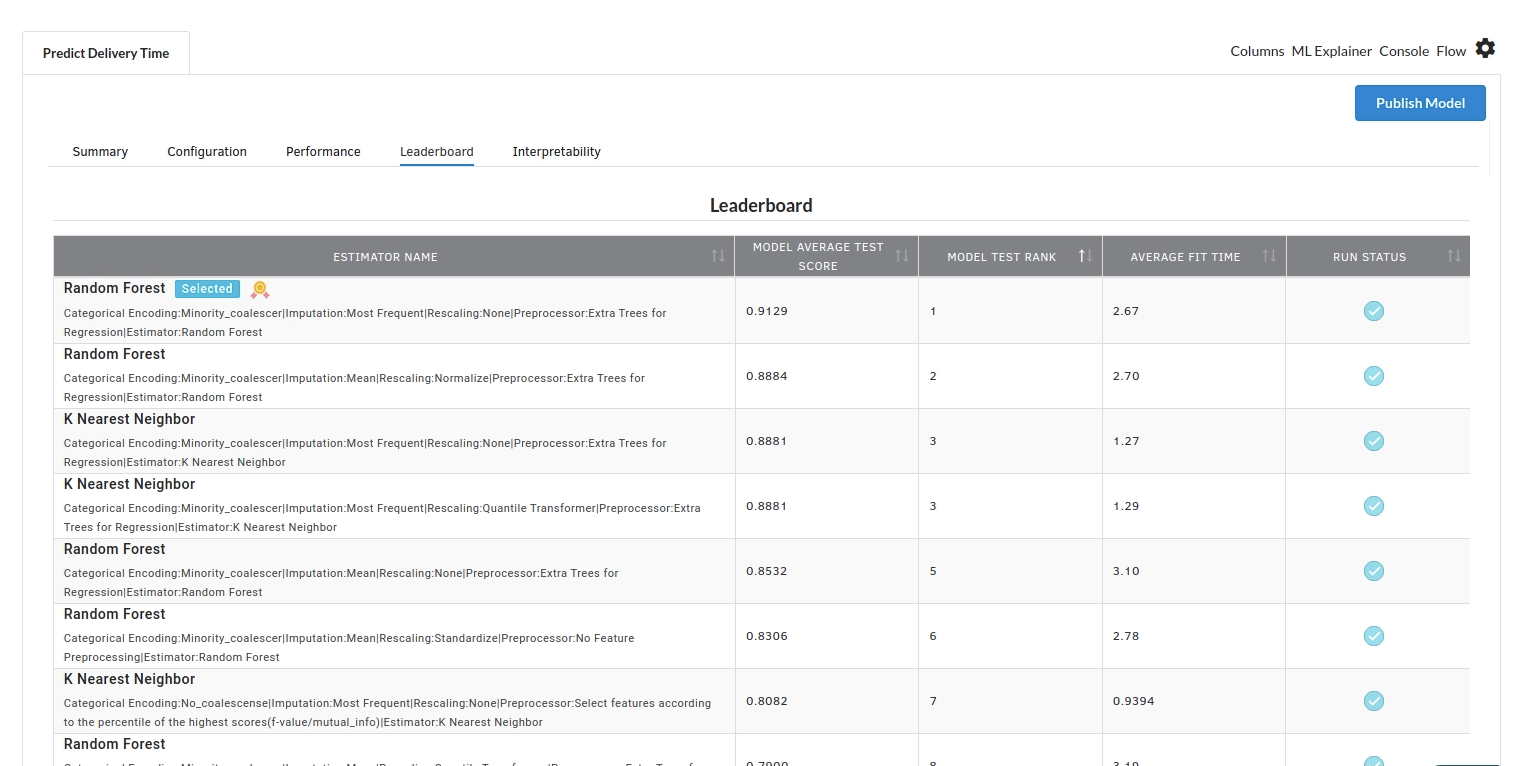Click the score value 0.8884
This screenshot has width=1528, height=766.
767,376
